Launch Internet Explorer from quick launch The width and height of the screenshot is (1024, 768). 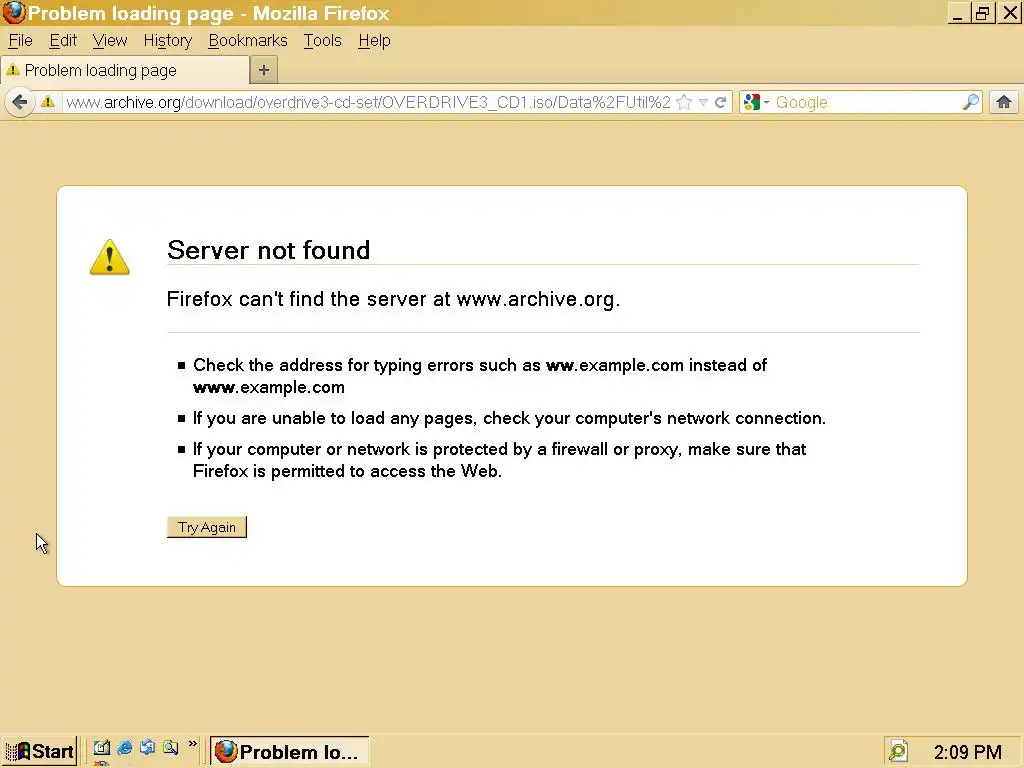125,748
